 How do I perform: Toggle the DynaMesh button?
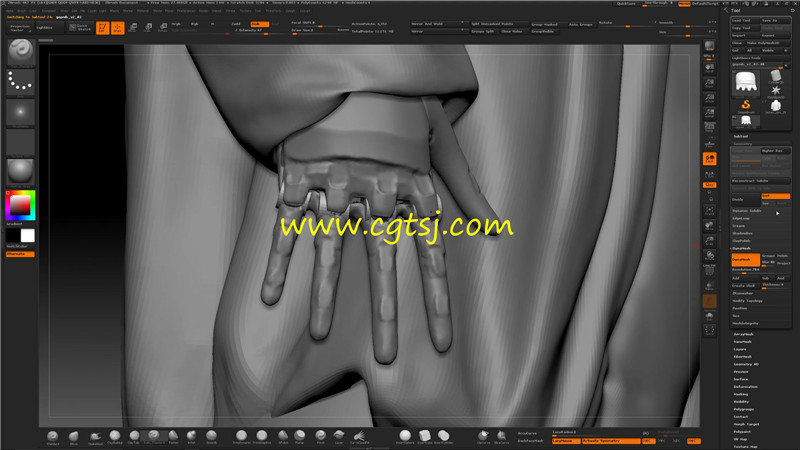pos(745,259)
